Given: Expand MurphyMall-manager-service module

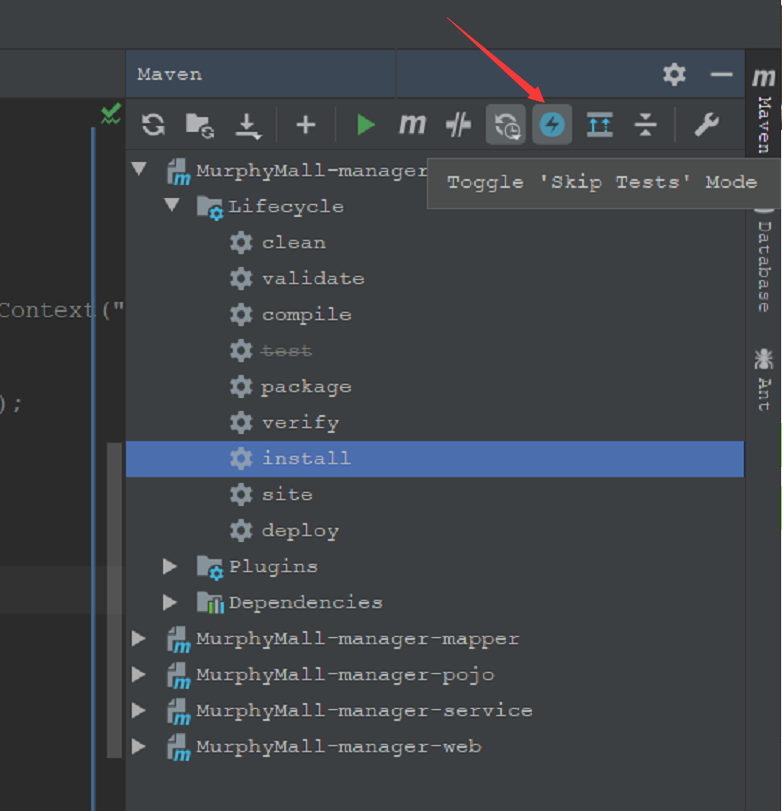Looking at the screenshot, I should click(x=138, y=710).
